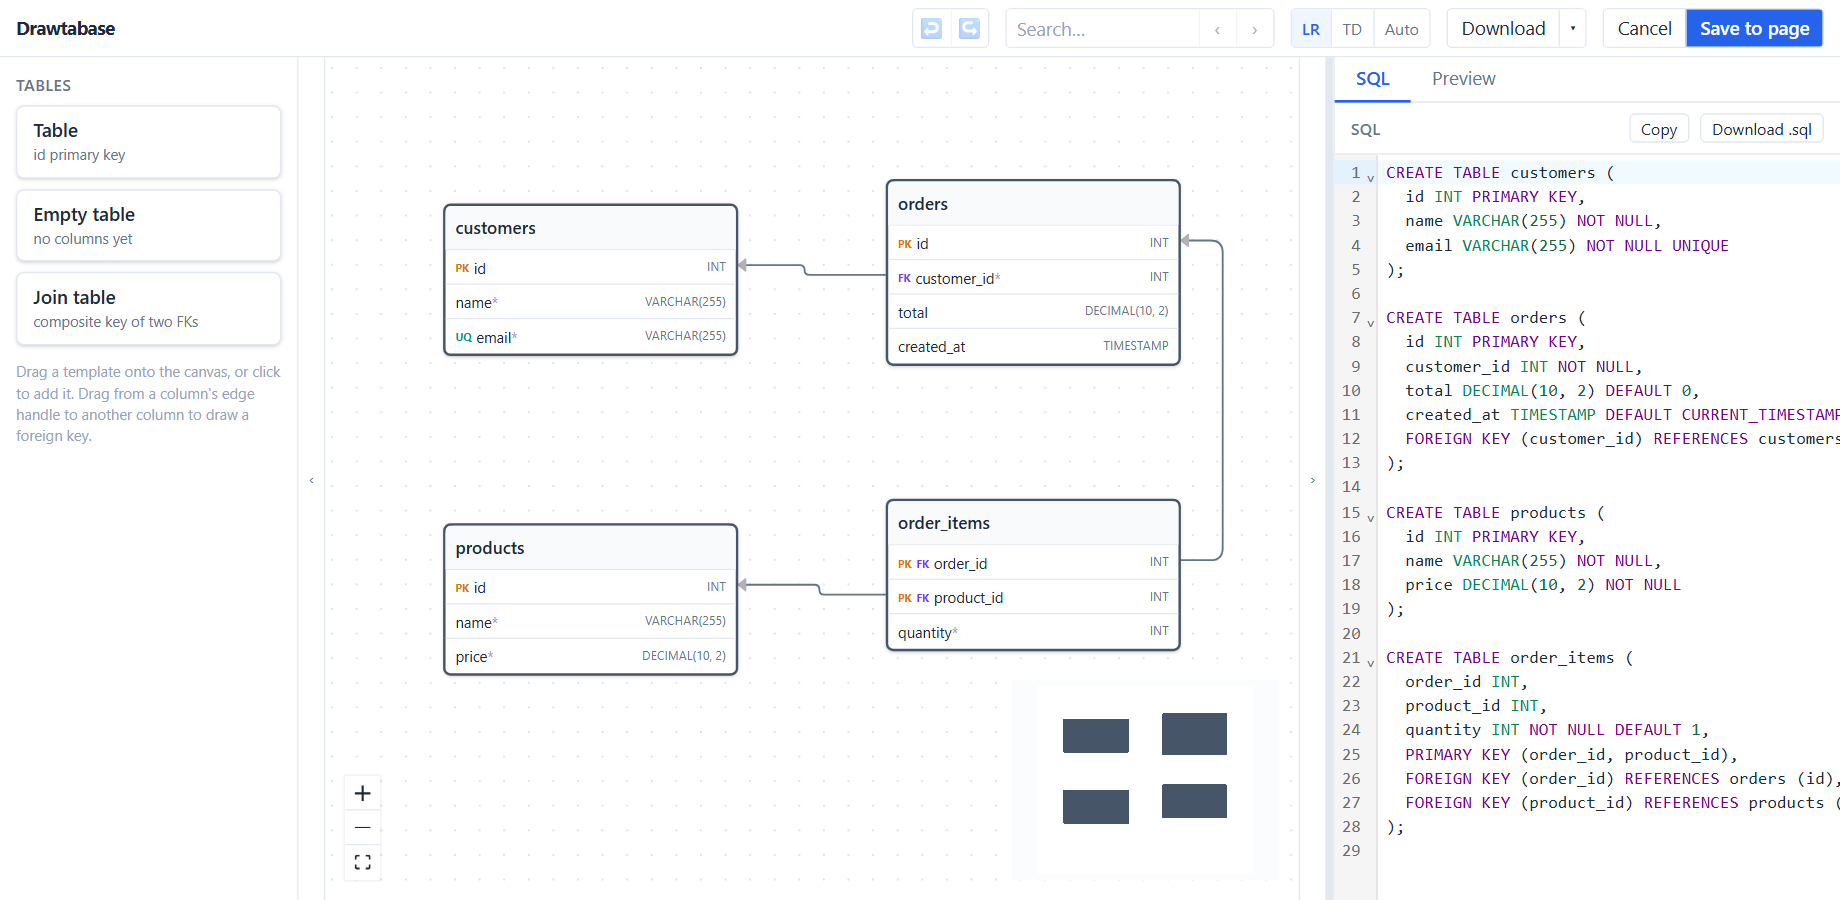The width and height of the screenshot is (1840, 900).
Task: Click product_id column in order_items table
Action: [x=1033, y=597]
